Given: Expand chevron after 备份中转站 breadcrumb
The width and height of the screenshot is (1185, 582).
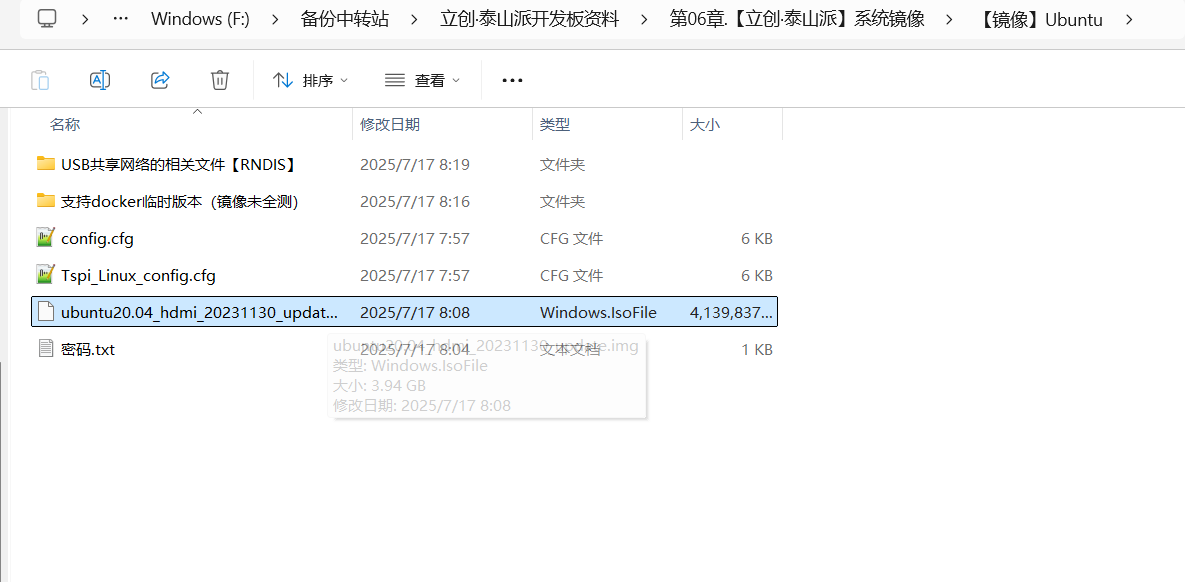Looking at the screenshot, I should (414, 19).
